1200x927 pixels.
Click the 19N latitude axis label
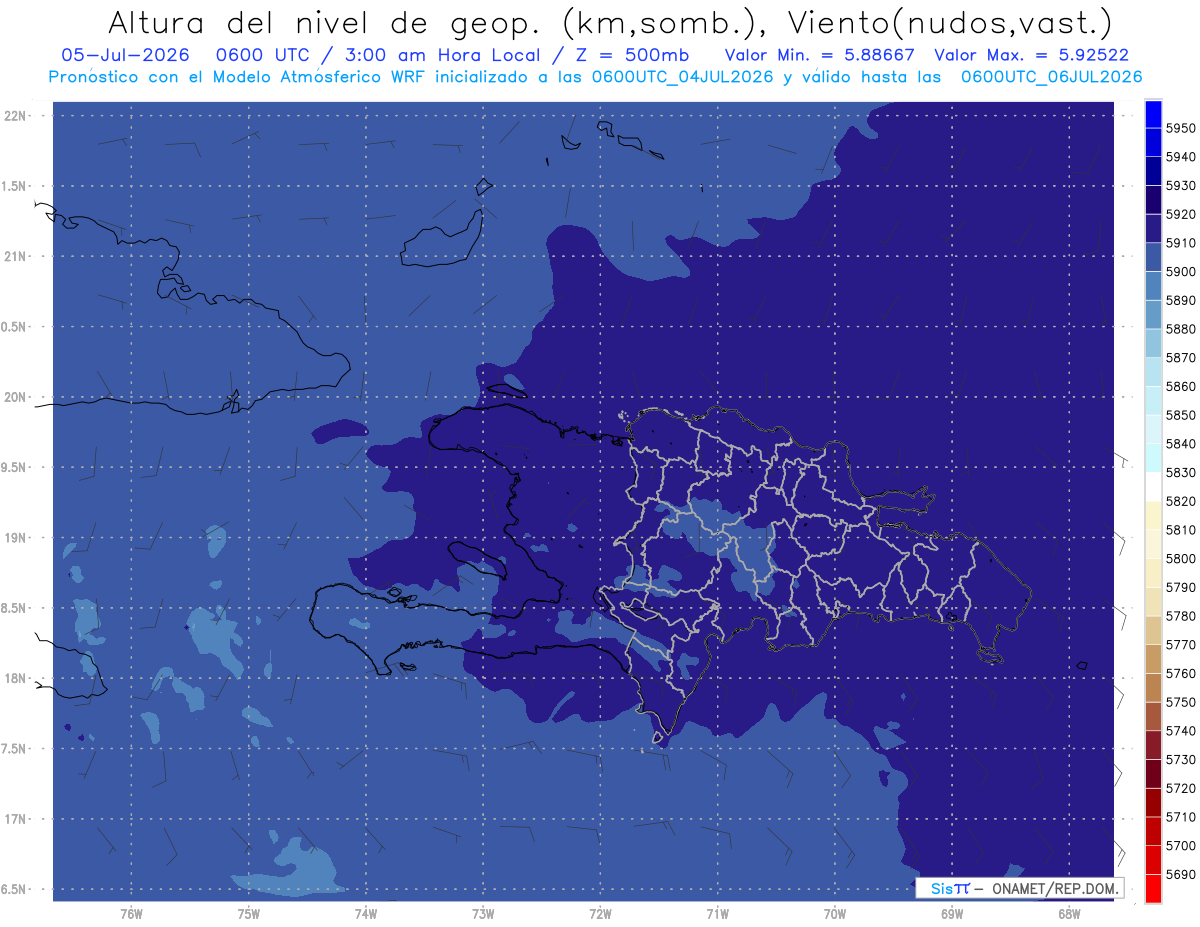point(16,538)
